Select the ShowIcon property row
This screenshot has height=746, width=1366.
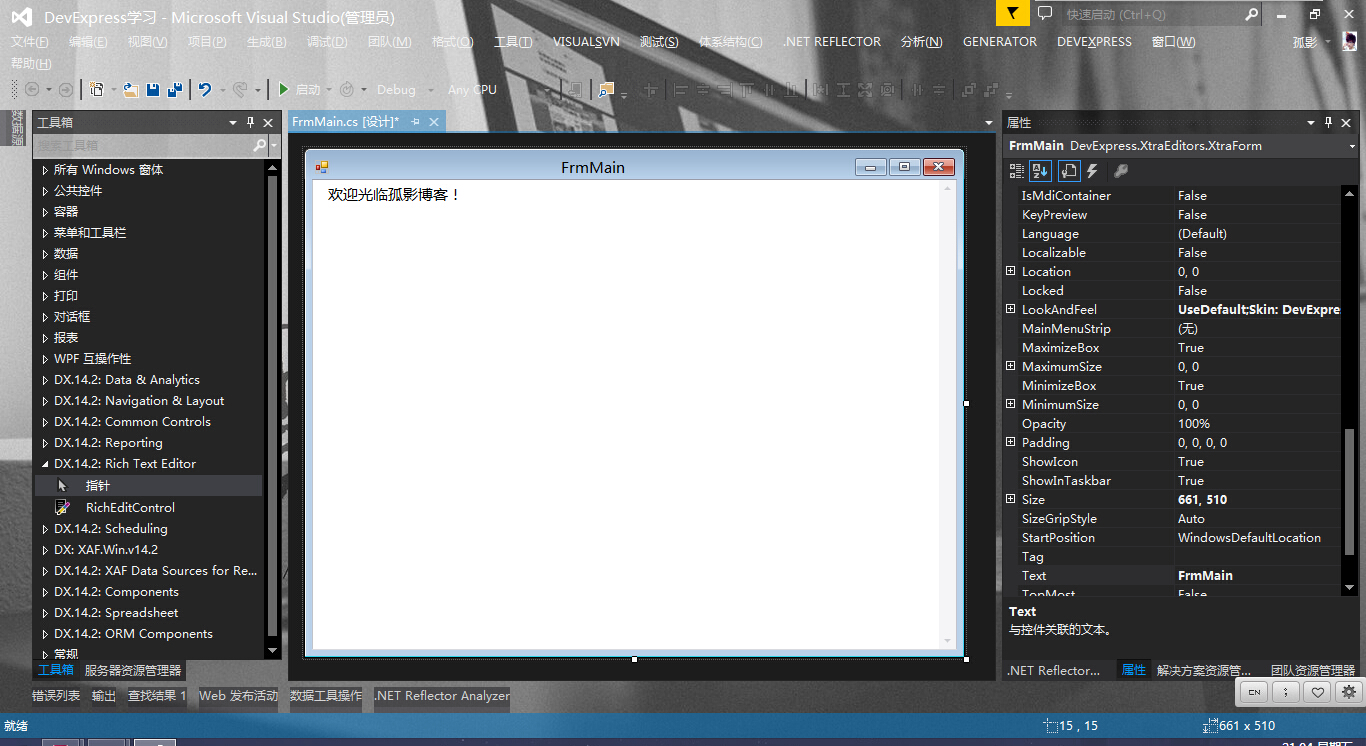pyautogui.click(x=1172, y=461)
